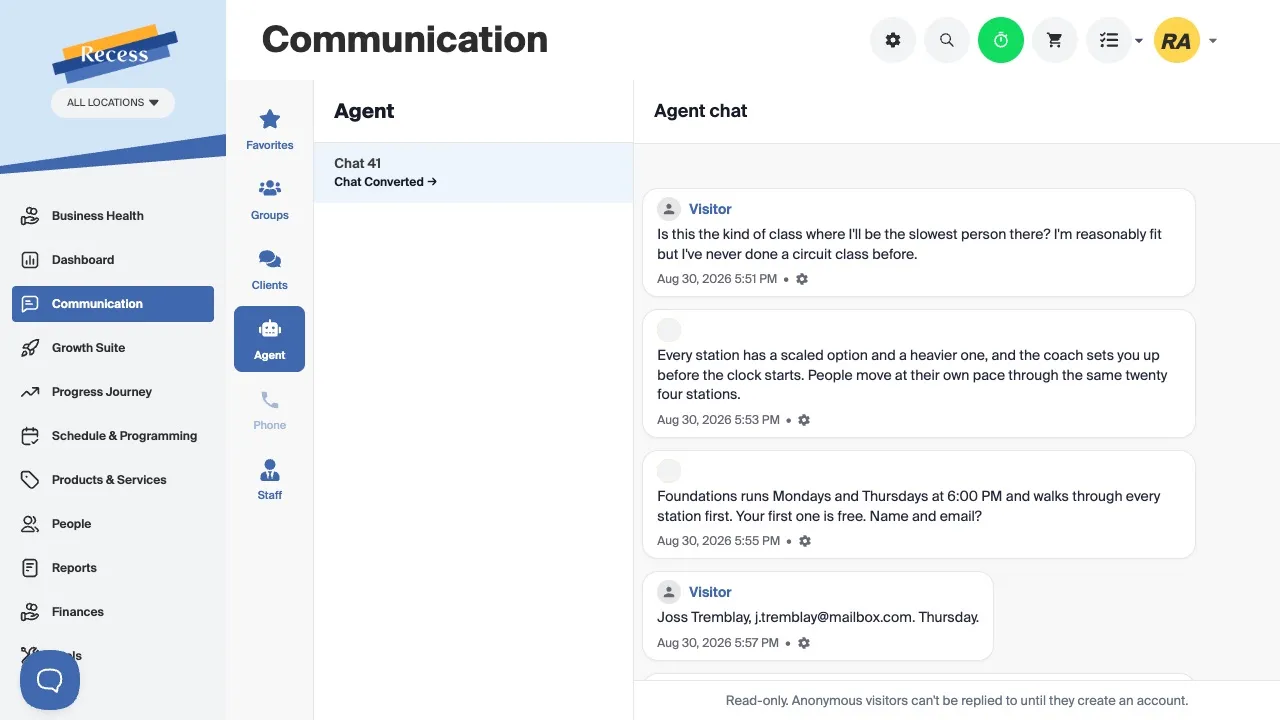Click the Communication page heading

click(405, 40)
